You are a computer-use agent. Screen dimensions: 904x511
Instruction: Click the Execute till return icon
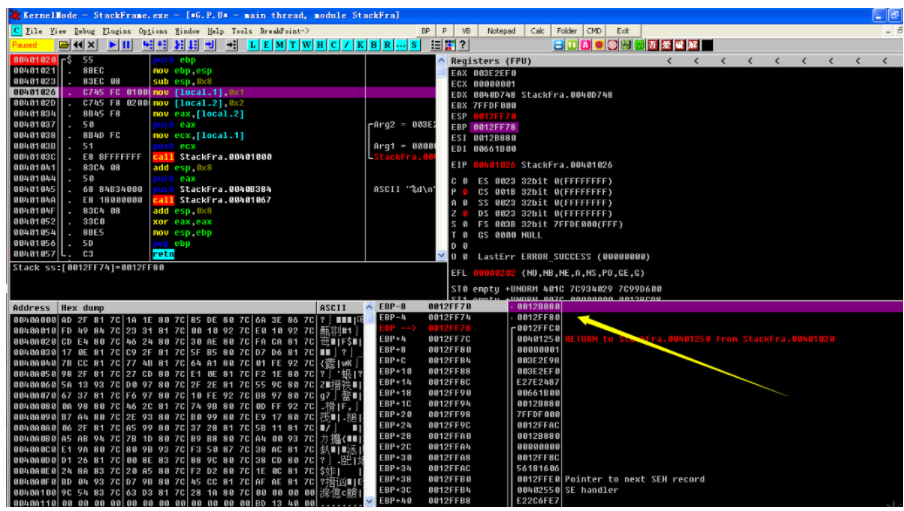click(209, 45)
